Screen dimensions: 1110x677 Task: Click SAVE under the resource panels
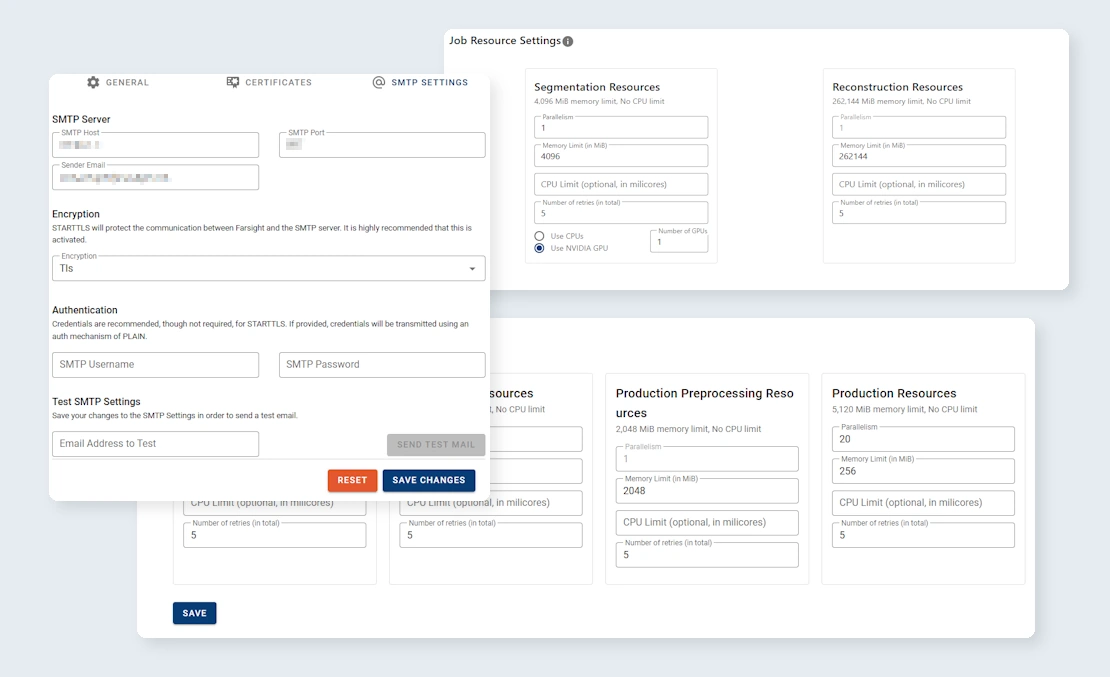194,612
